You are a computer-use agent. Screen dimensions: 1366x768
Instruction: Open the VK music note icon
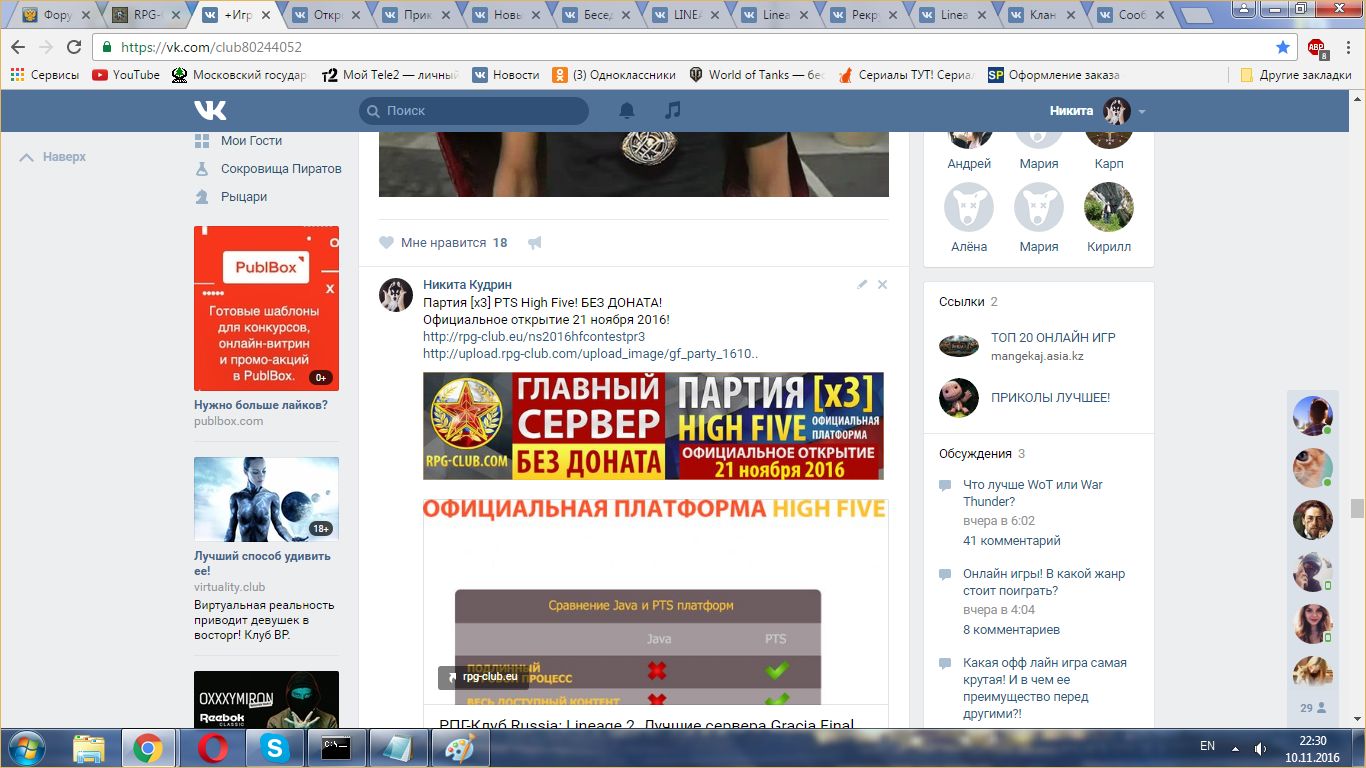[x=673, y=110]
